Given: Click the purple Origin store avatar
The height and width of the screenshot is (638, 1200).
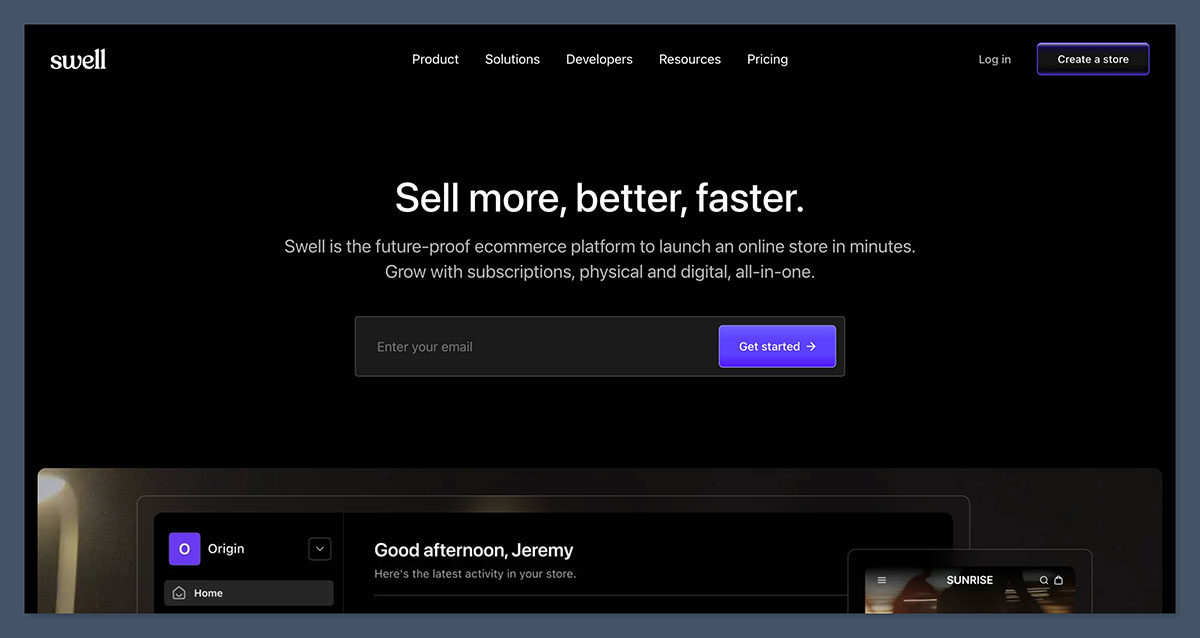Looking at the screenshot, I should click(184, 548).
